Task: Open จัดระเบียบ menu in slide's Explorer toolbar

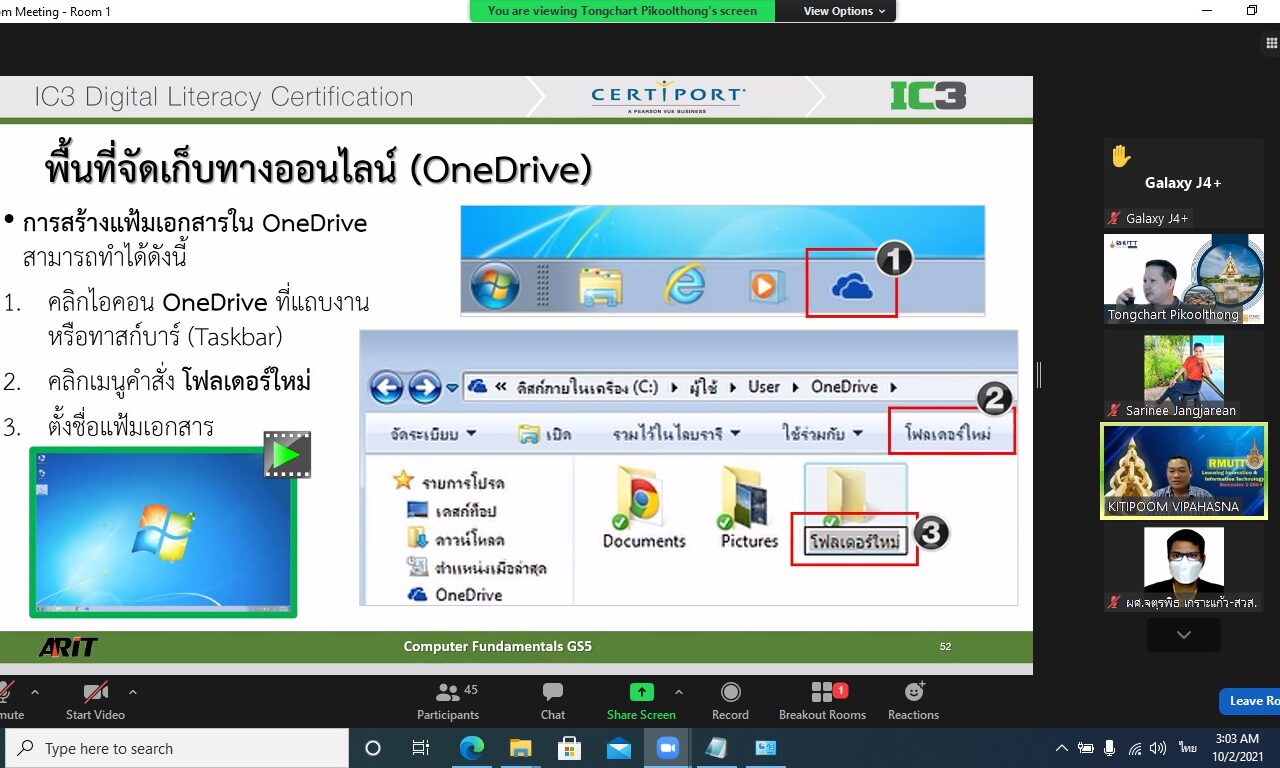Action: [x=434, y=434]
